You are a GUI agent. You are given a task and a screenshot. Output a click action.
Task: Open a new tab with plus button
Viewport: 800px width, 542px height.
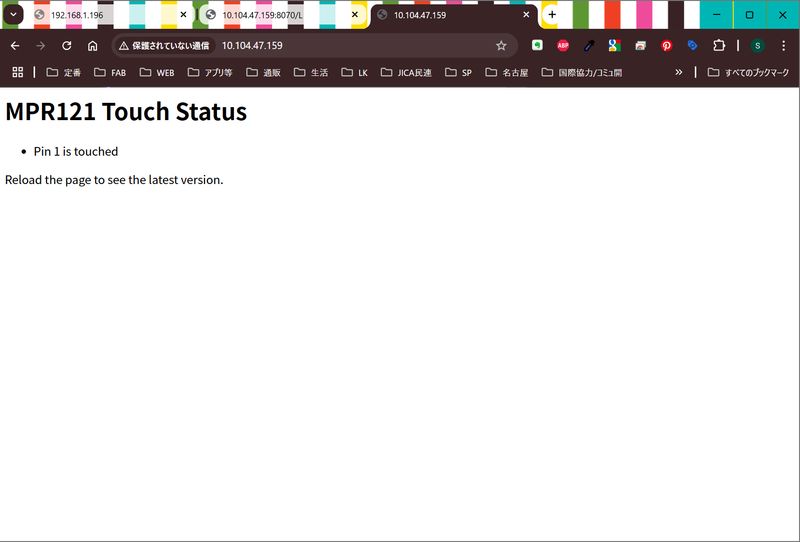click(x=552, y=15)
